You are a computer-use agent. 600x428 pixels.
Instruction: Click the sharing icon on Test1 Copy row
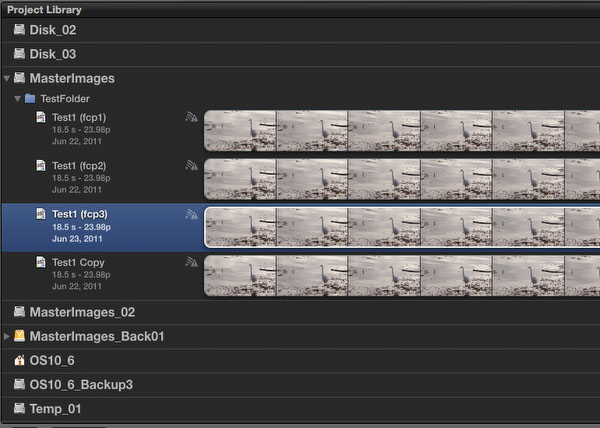tap(191, 262)
